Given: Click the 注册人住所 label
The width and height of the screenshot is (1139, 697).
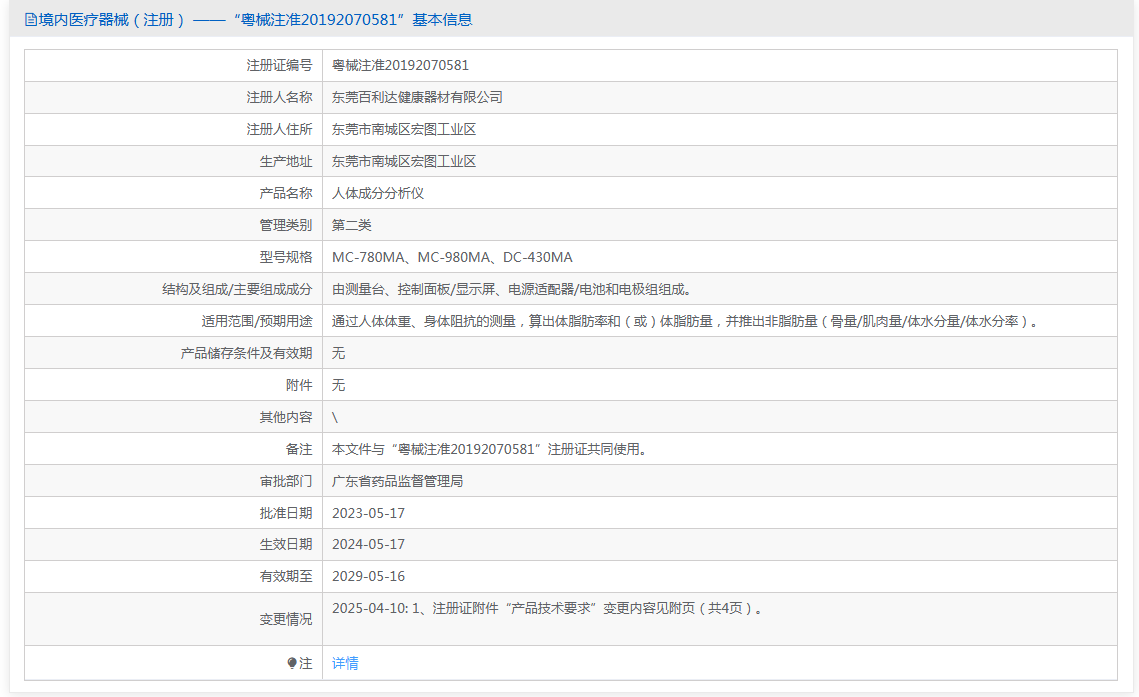Looking at the screenshot, I should [x=279, y=129].
